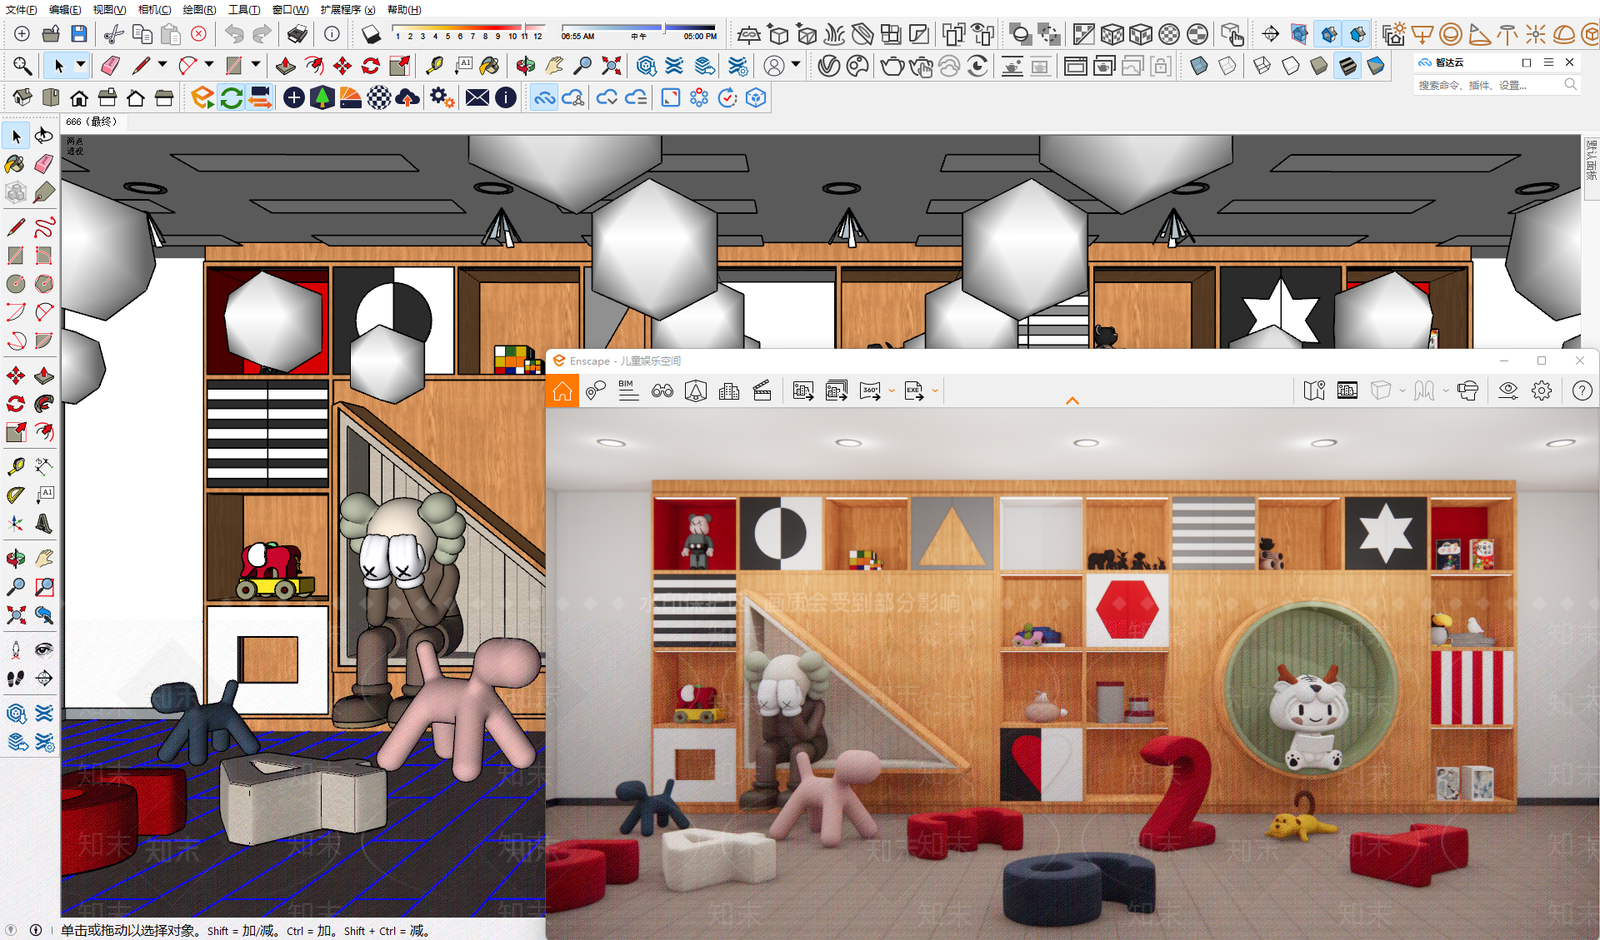Expand the select tool dropdown arrow
Image resolution: width=1600 pixels, height=940 pixels.
coord(80,65)
